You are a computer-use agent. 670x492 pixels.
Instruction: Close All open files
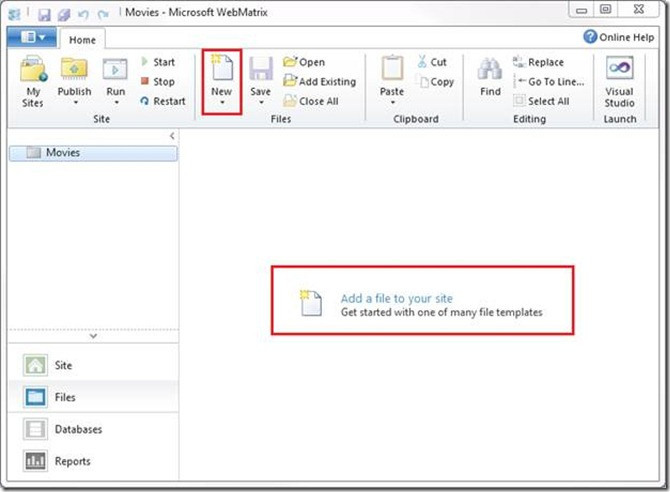(x=311, y=101)
